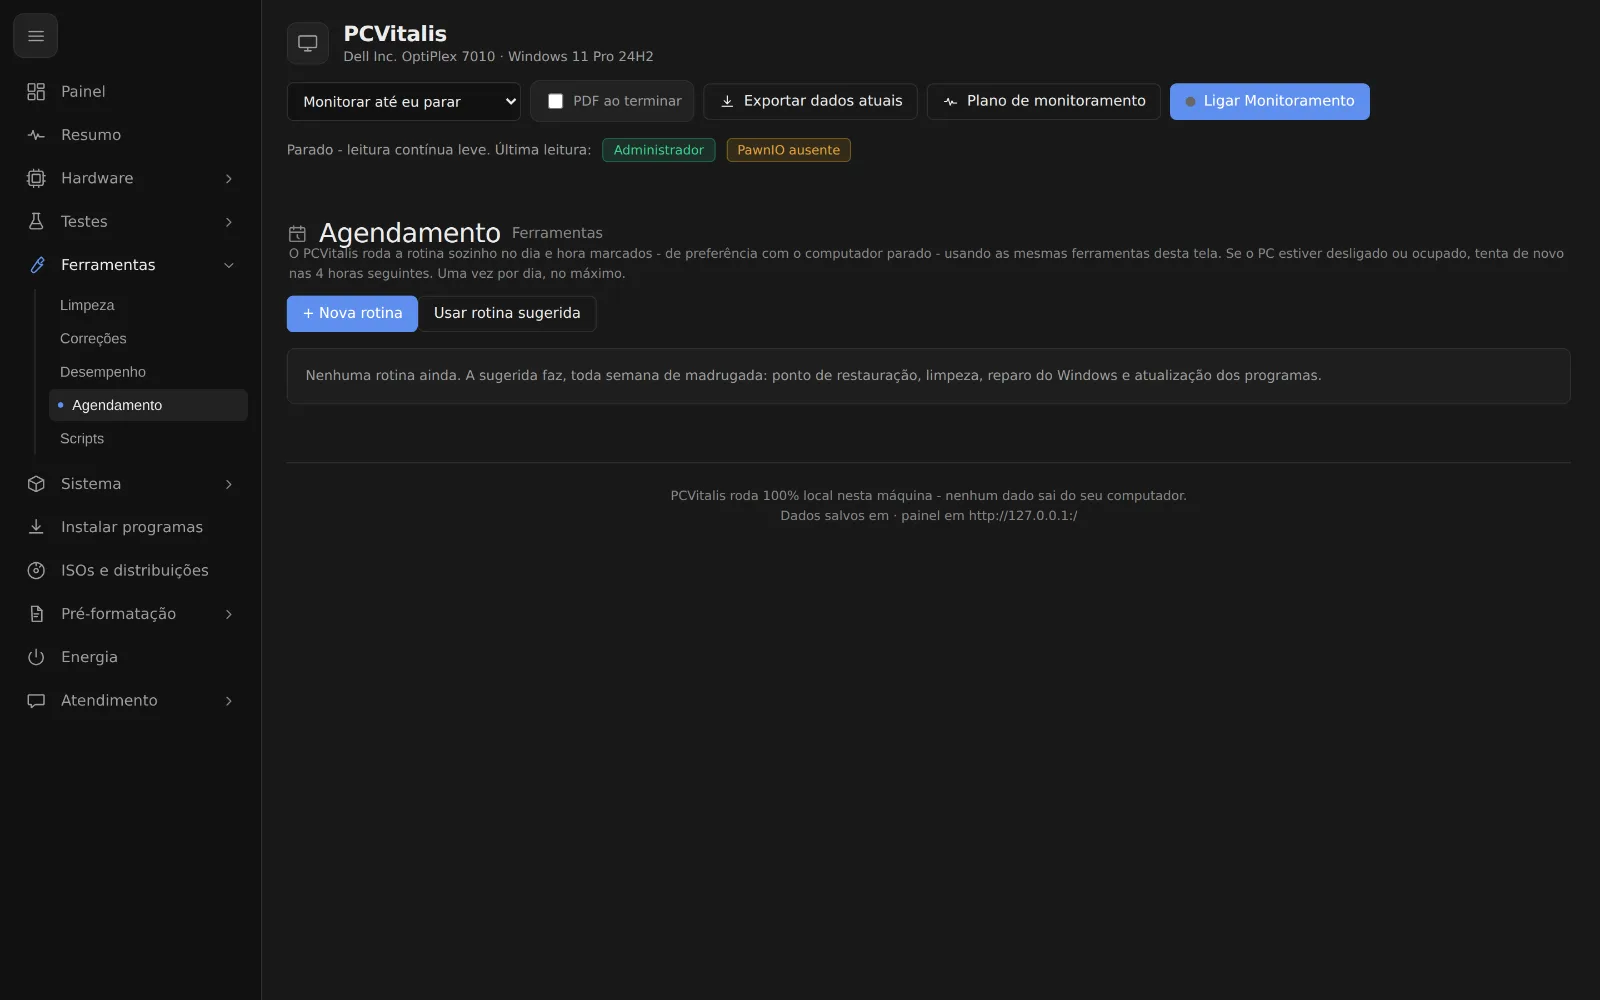Click the monitor icon beside PCVitalis title
The image size is (1600, 1000).
pyautogui.click(x=308, y=43)
